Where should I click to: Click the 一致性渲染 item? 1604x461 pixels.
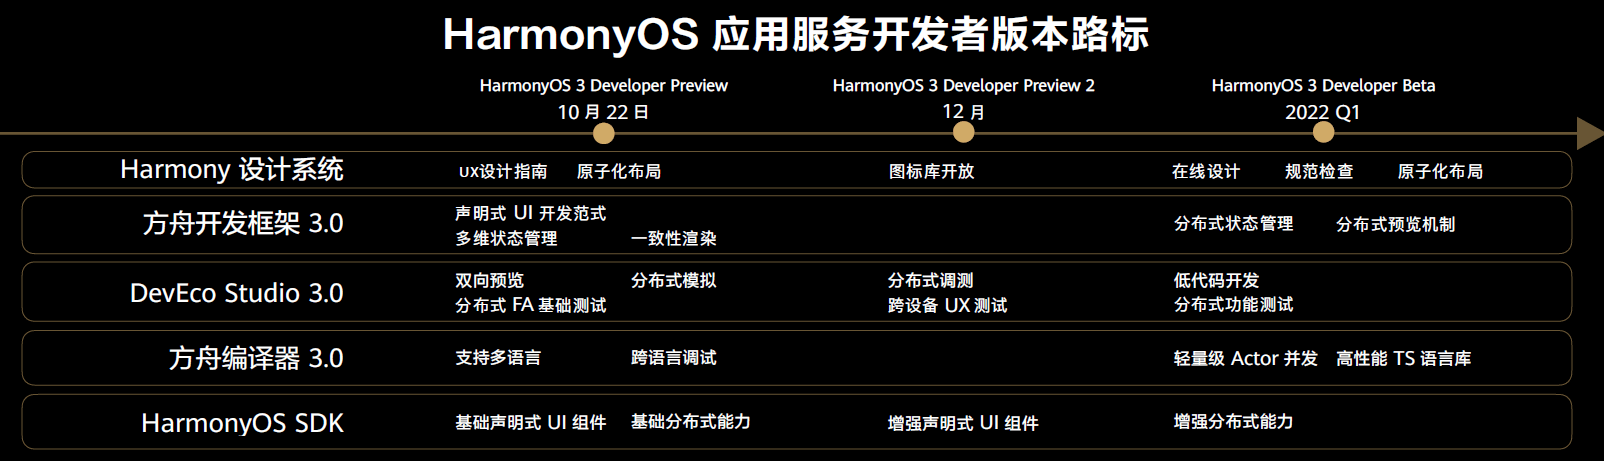pyautogui.click(x=673, y=238)
